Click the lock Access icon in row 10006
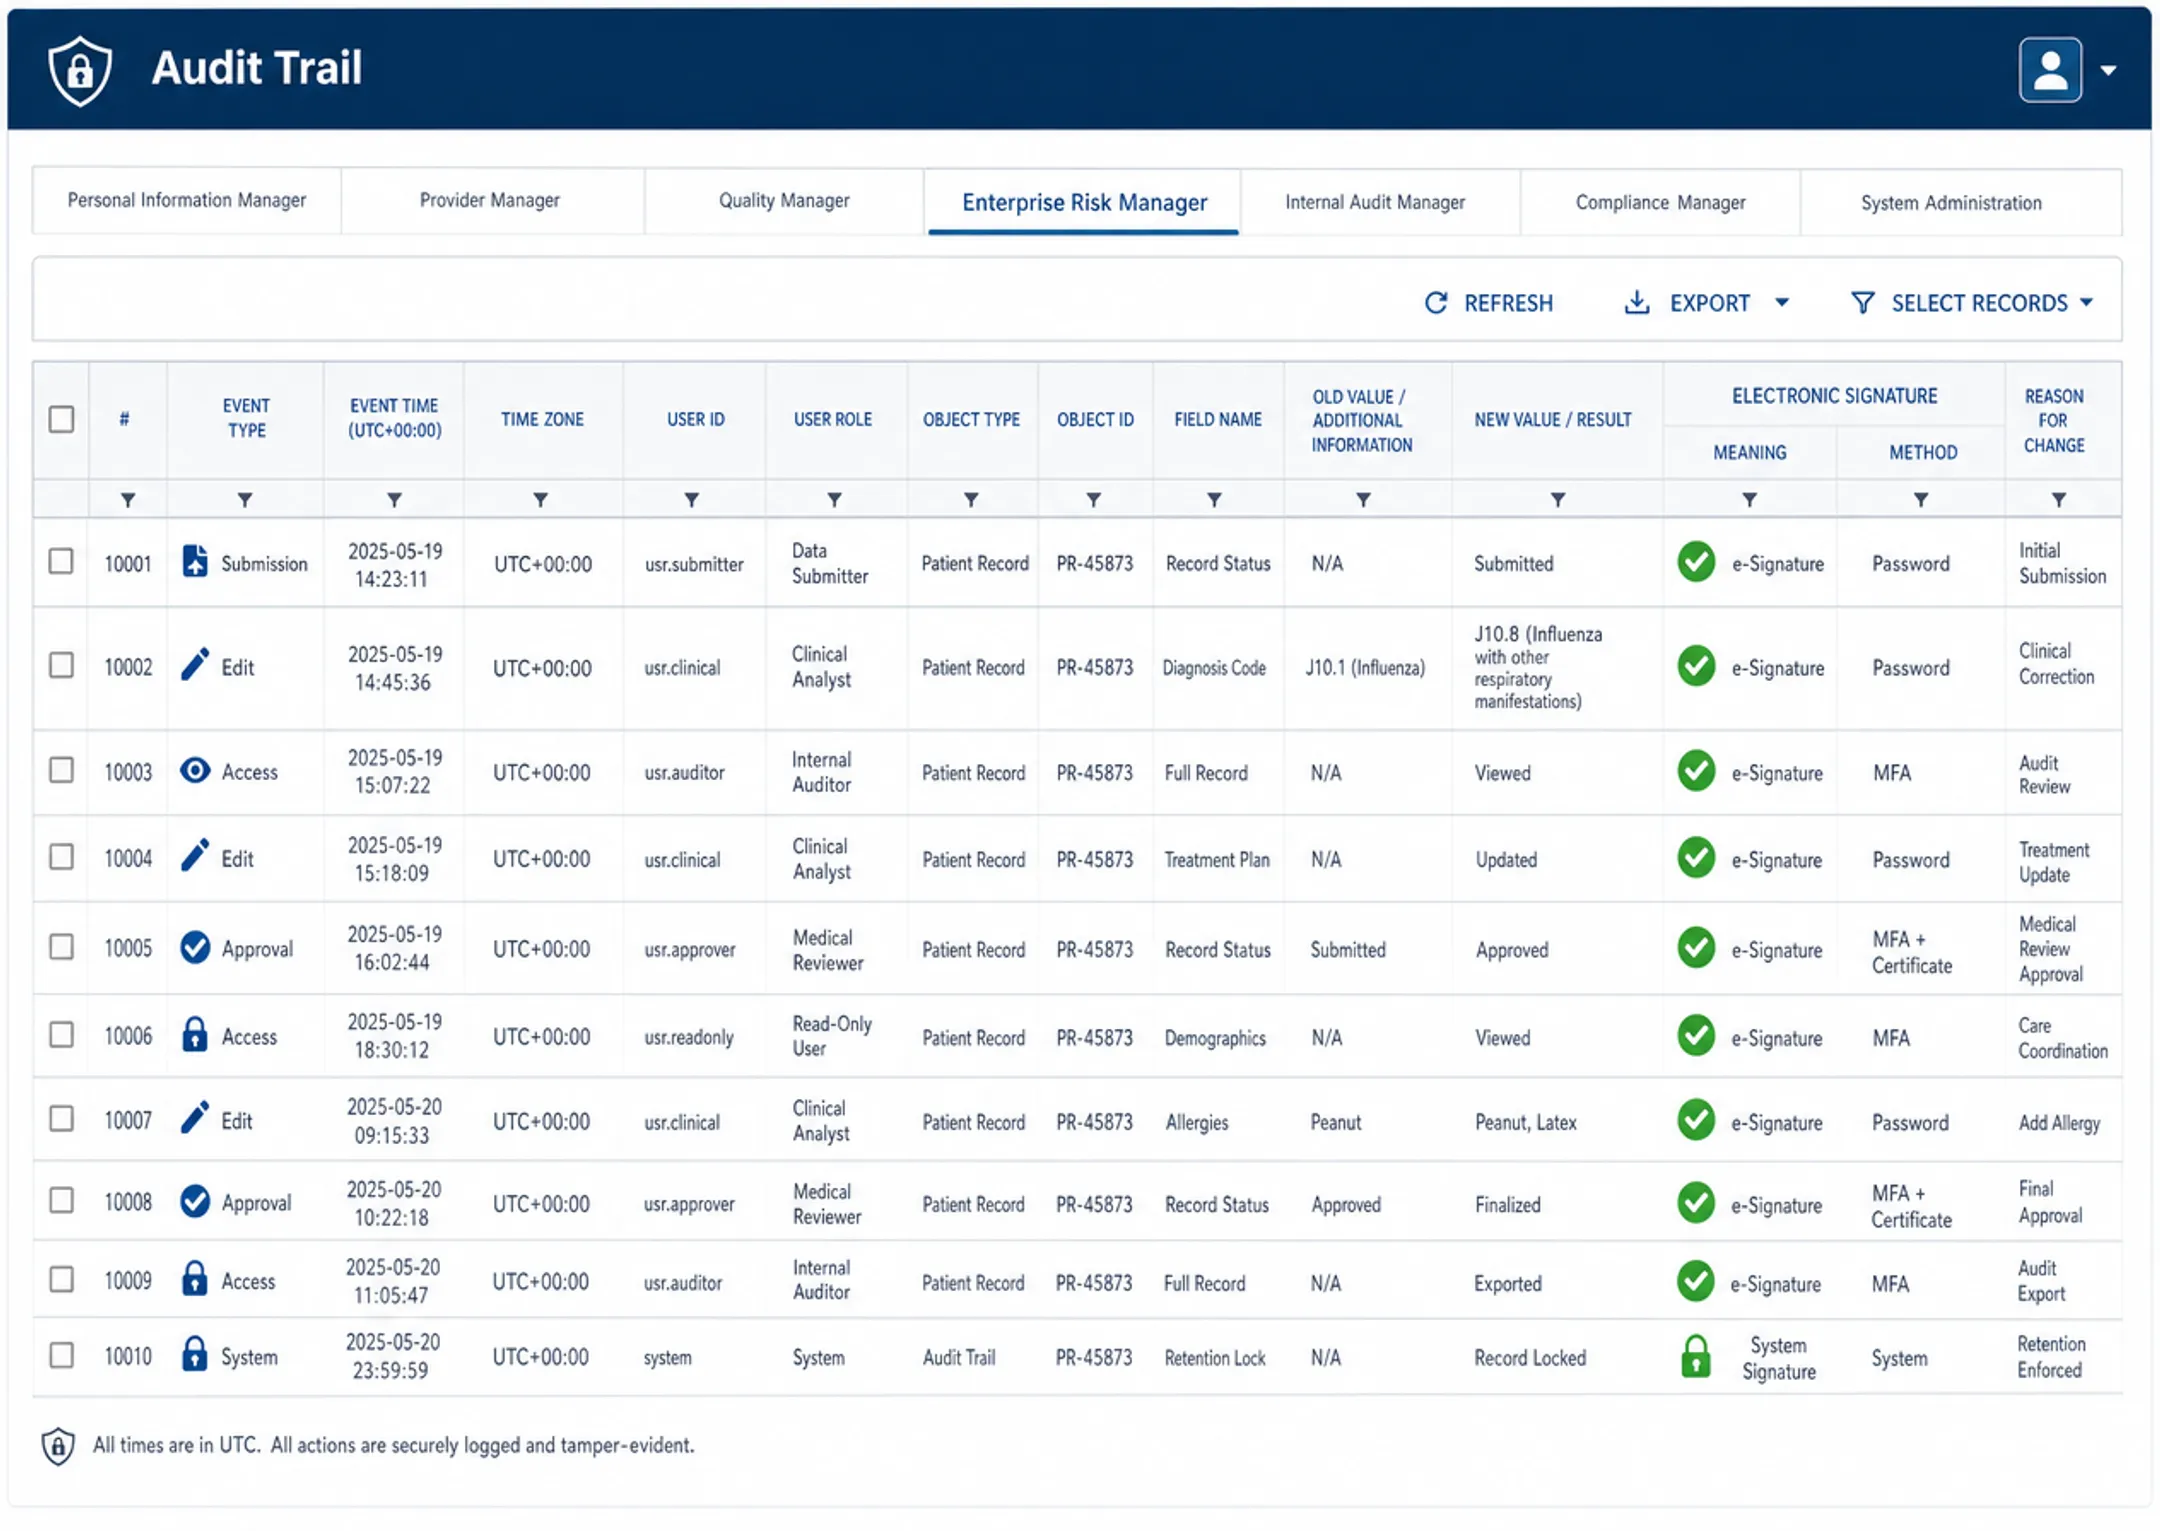This screenshot has width=2160, height=1531. point(195,1034)
